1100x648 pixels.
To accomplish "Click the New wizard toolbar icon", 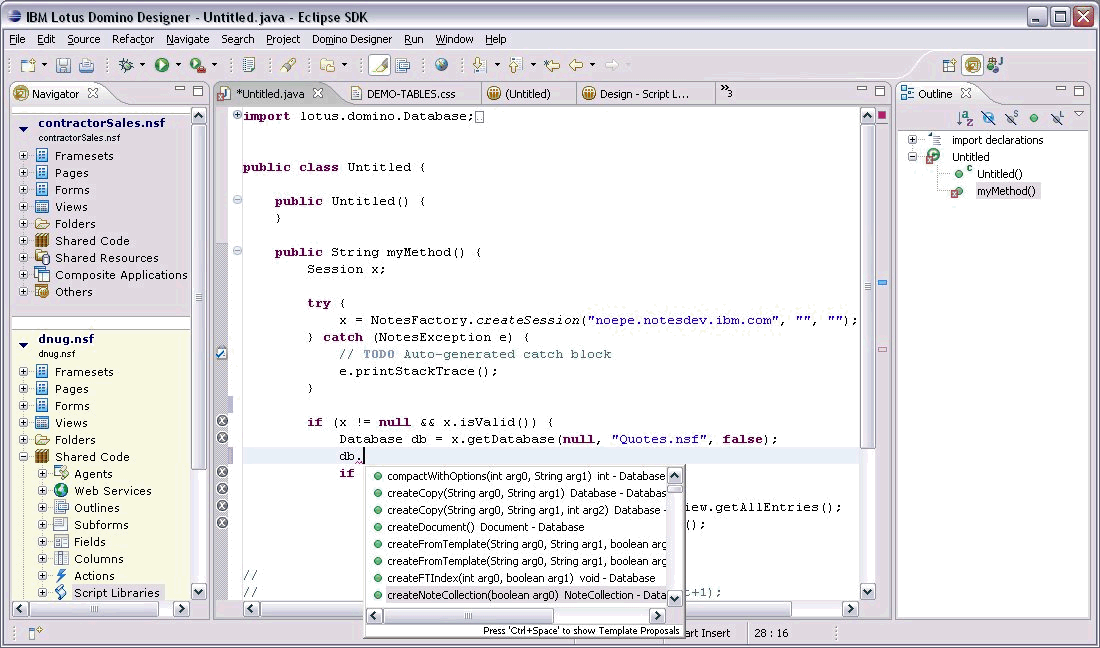I will pyautogui.click(x=28, y=65).
